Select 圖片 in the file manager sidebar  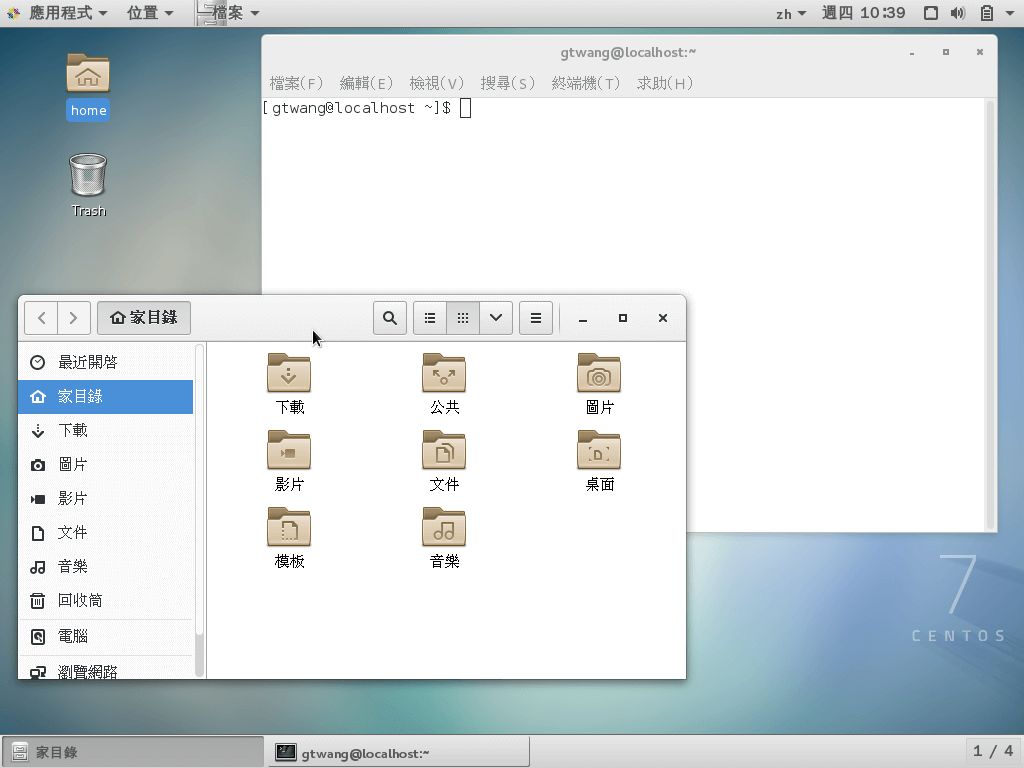point(74,464)
